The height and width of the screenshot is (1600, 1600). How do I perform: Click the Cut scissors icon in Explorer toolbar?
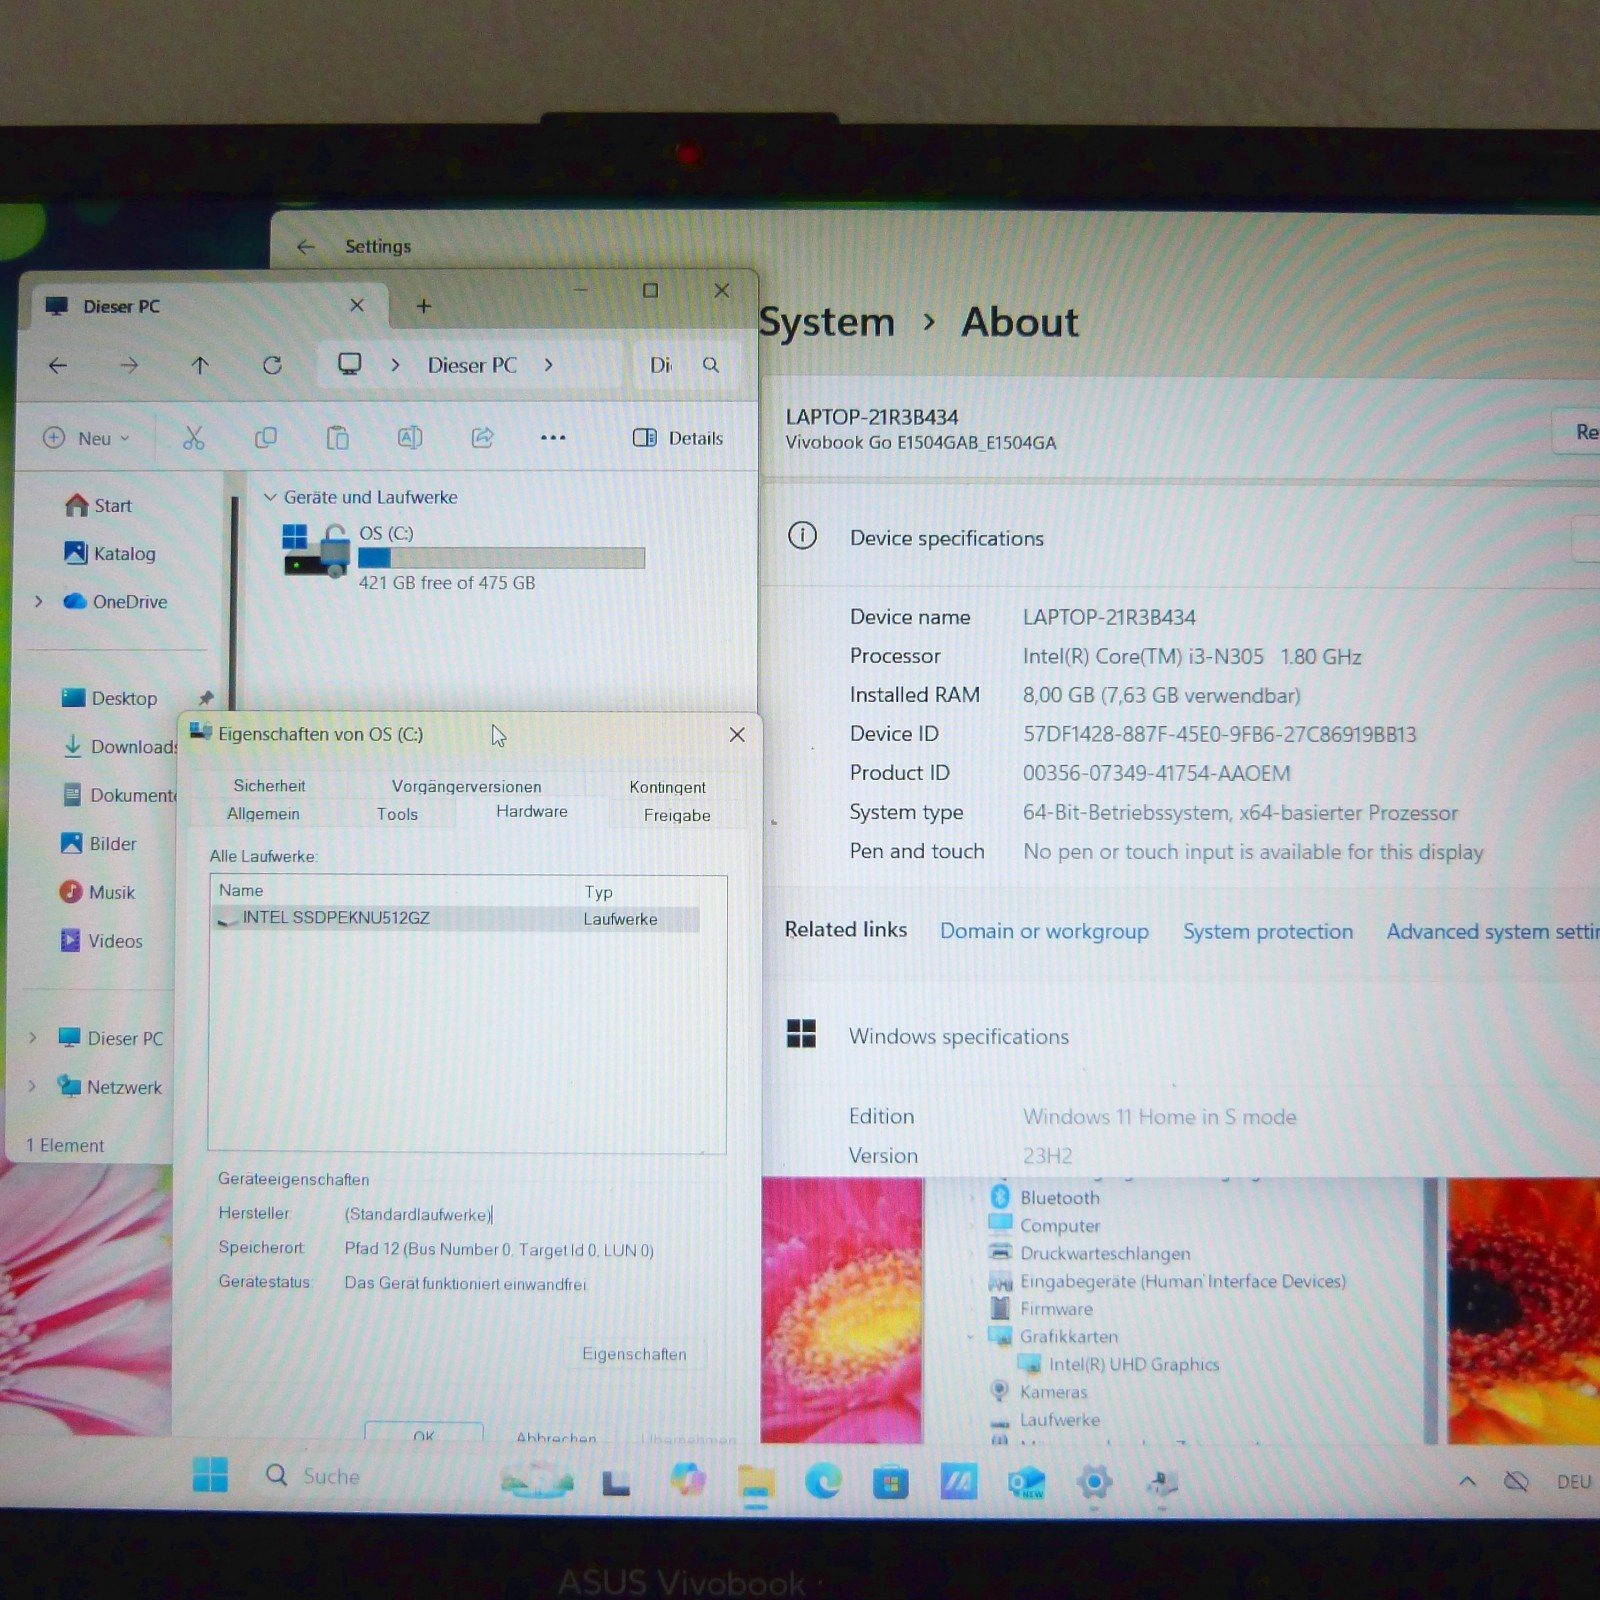click(193, 437)
